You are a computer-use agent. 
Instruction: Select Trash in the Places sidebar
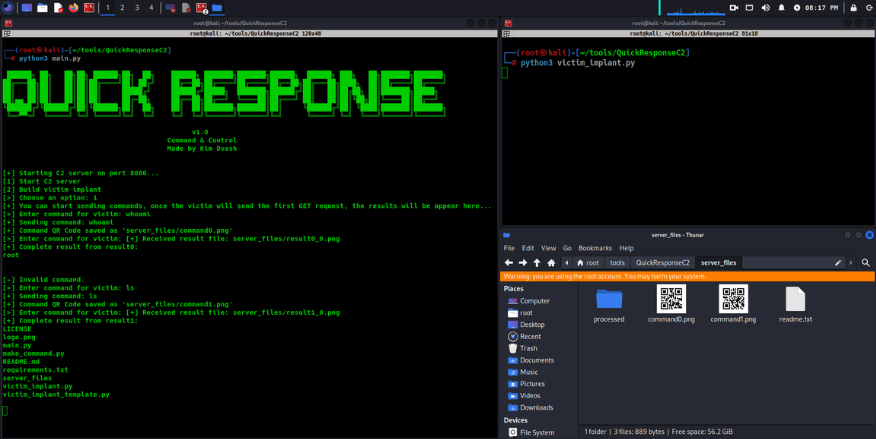528,348
